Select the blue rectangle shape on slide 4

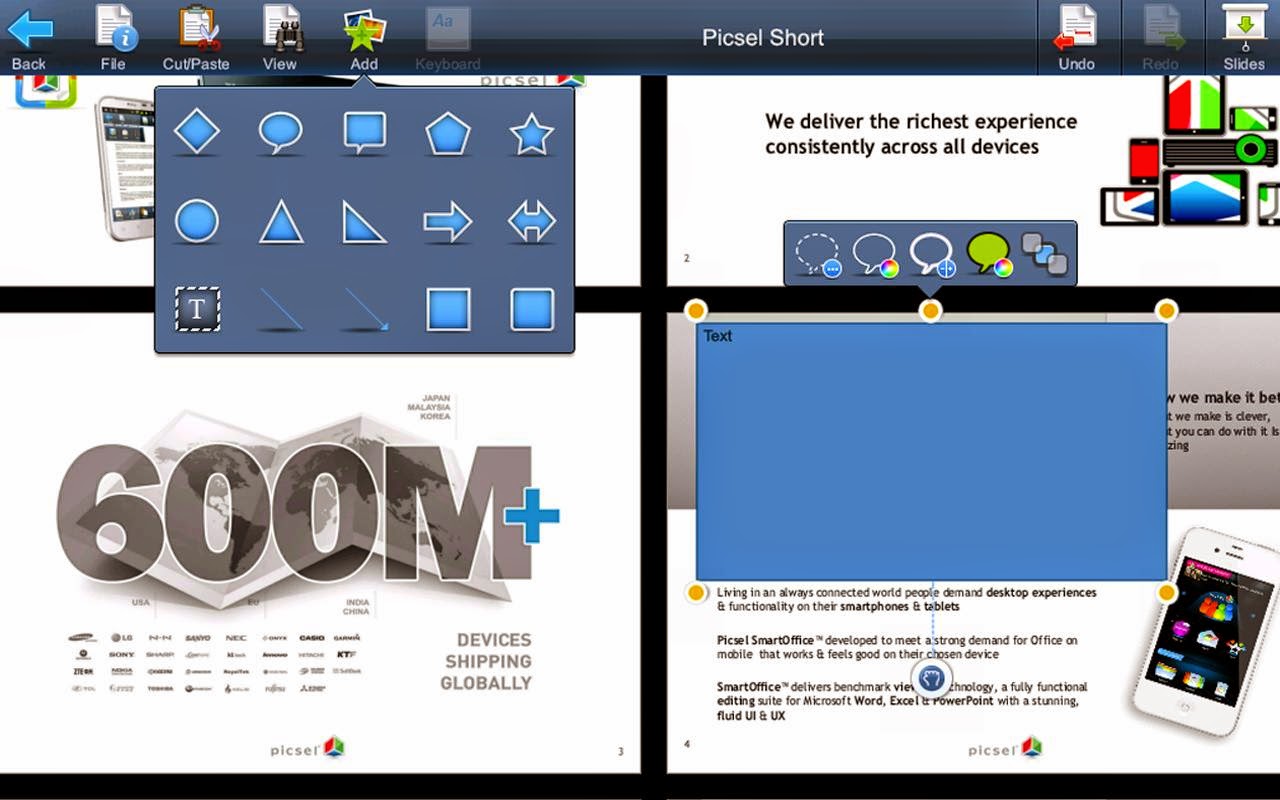coord(932,451)
